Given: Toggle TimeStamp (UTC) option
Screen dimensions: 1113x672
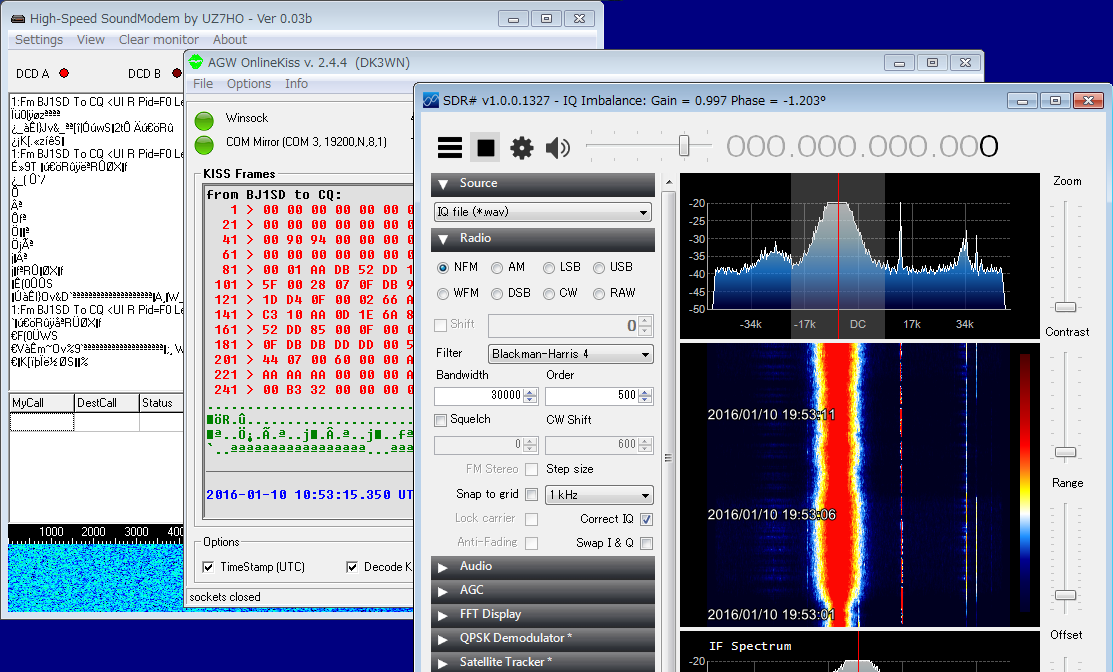Looking at the screenshot, I should coord(208,567).
